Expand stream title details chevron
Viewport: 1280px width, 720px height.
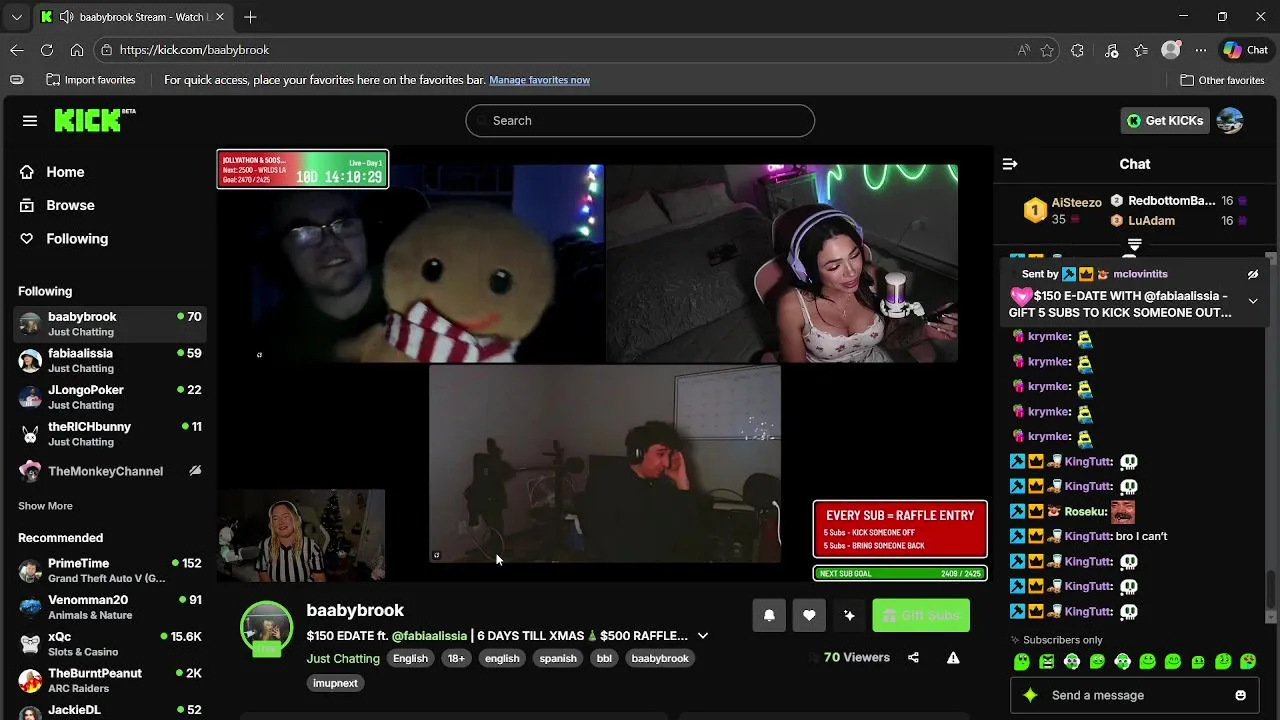coord(703,636)
